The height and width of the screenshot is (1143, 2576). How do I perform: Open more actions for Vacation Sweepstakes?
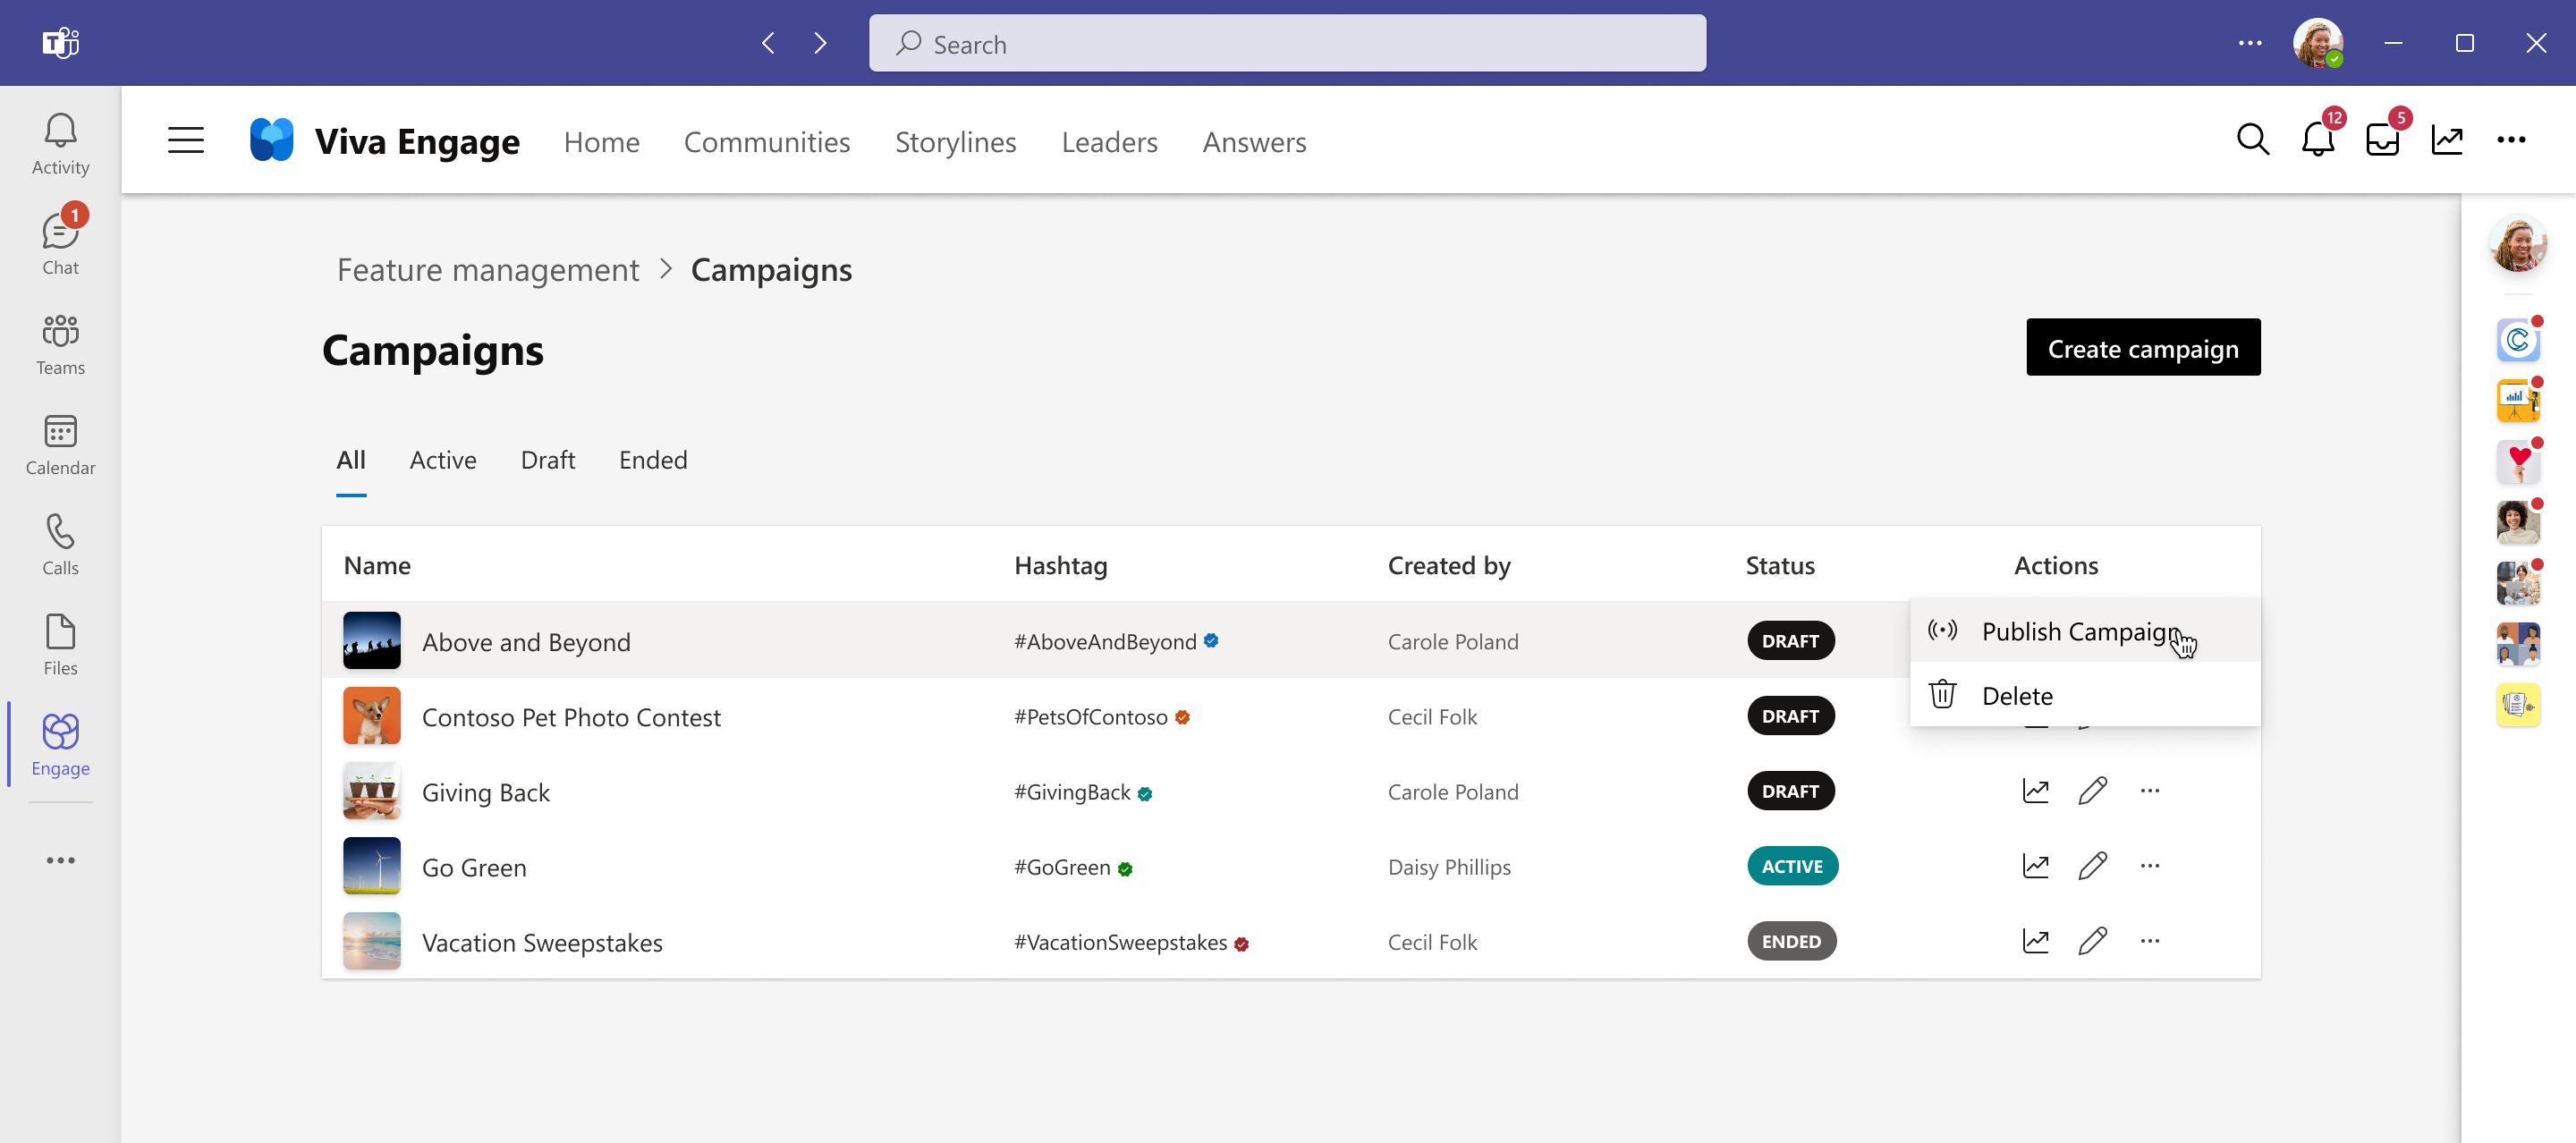[2150, 941]
